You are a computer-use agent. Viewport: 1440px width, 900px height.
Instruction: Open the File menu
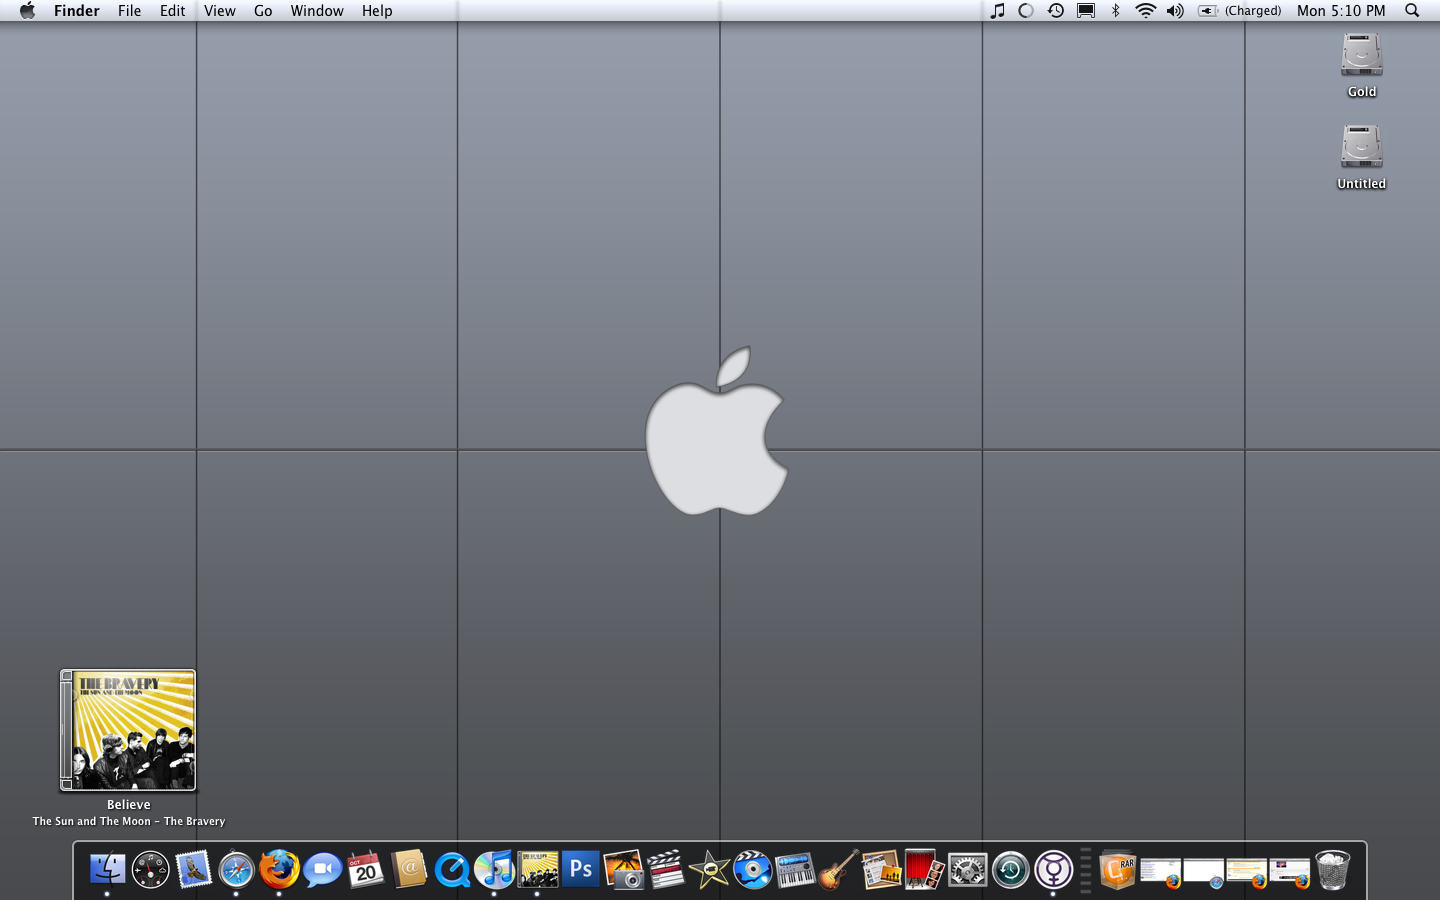(x=129, y=11)
